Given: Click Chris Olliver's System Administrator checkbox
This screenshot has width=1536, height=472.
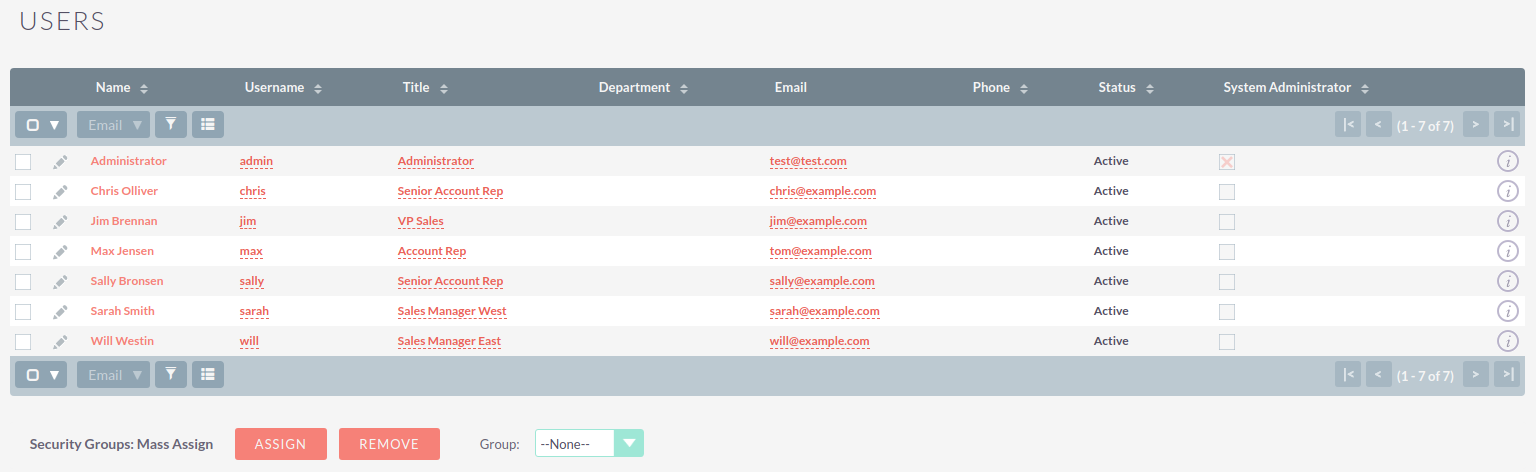Looking at the screenshot, I should (x=1227, y=192).
